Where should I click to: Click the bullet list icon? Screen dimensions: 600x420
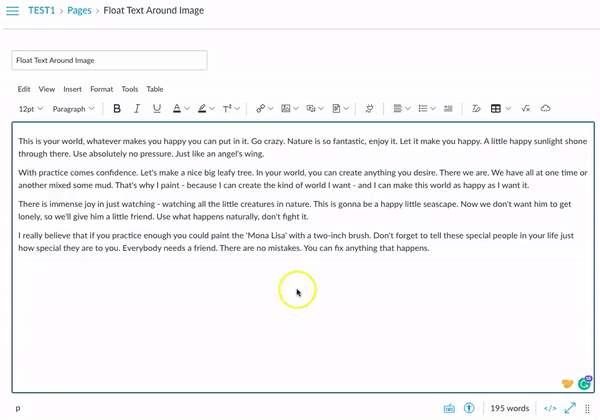pos(423,109)
